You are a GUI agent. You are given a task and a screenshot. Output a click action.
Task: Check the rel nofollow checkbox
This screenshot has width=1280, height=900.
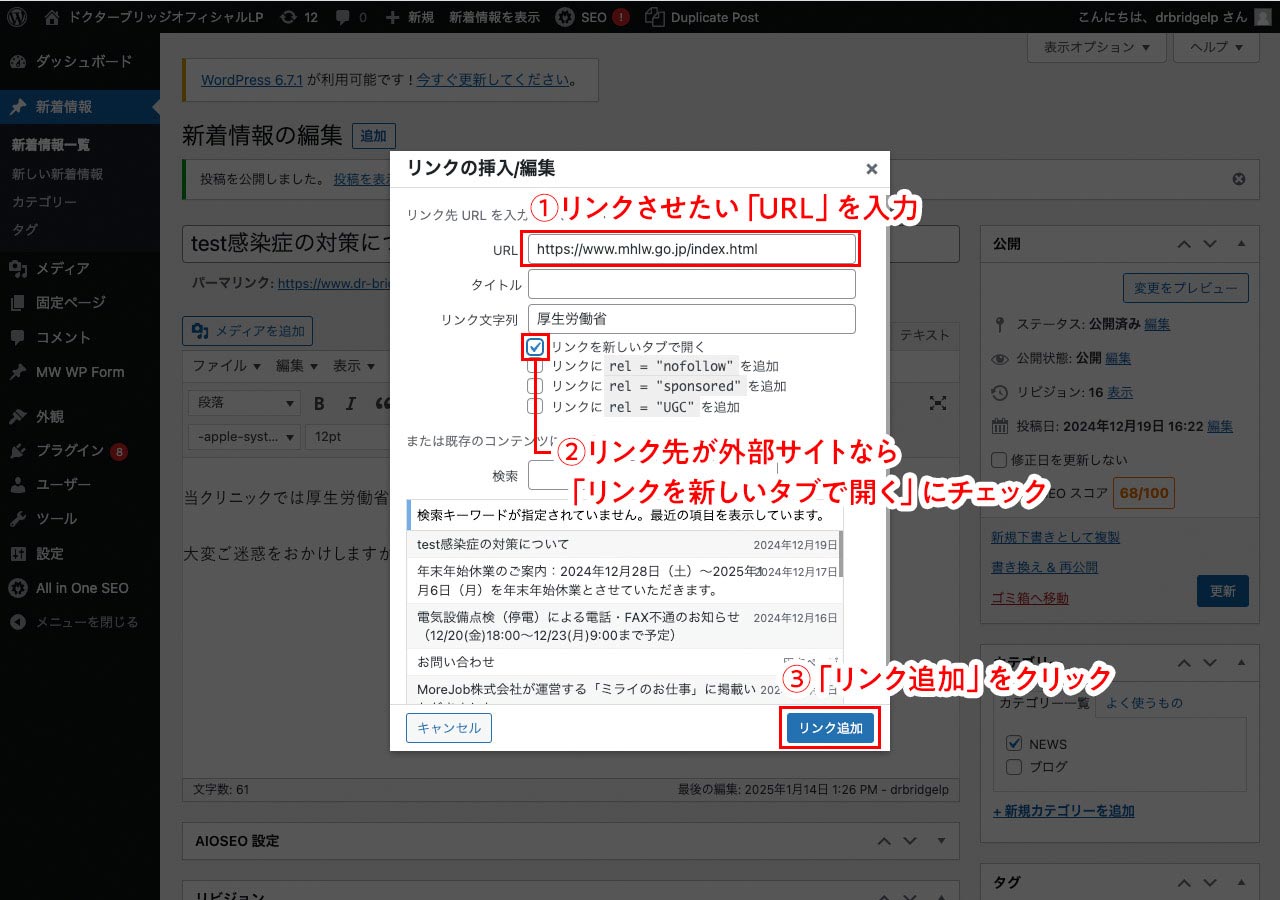coord(535,367)
